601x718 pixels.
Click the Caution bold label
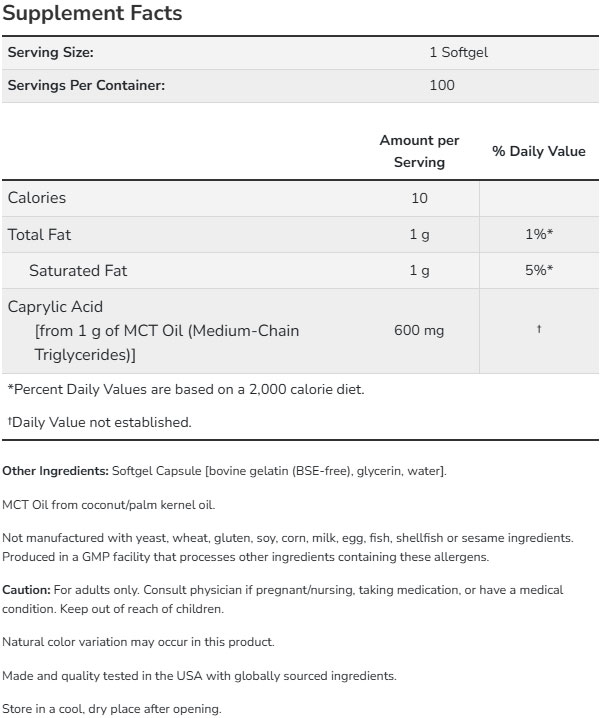pos(27,590)
